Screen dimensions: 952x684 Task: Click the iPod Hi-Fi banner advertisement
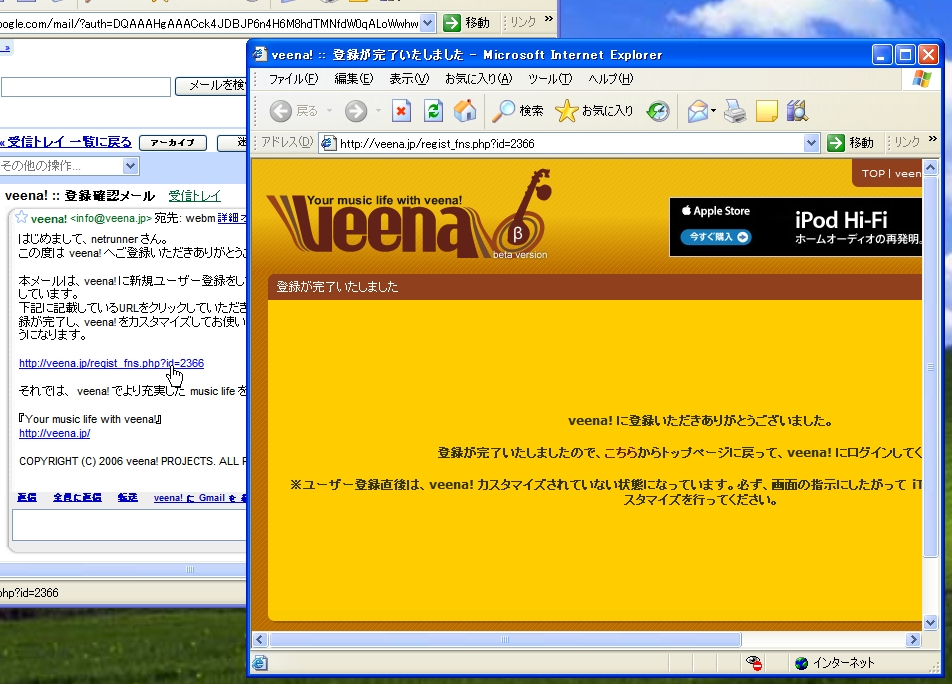point(795,227)
